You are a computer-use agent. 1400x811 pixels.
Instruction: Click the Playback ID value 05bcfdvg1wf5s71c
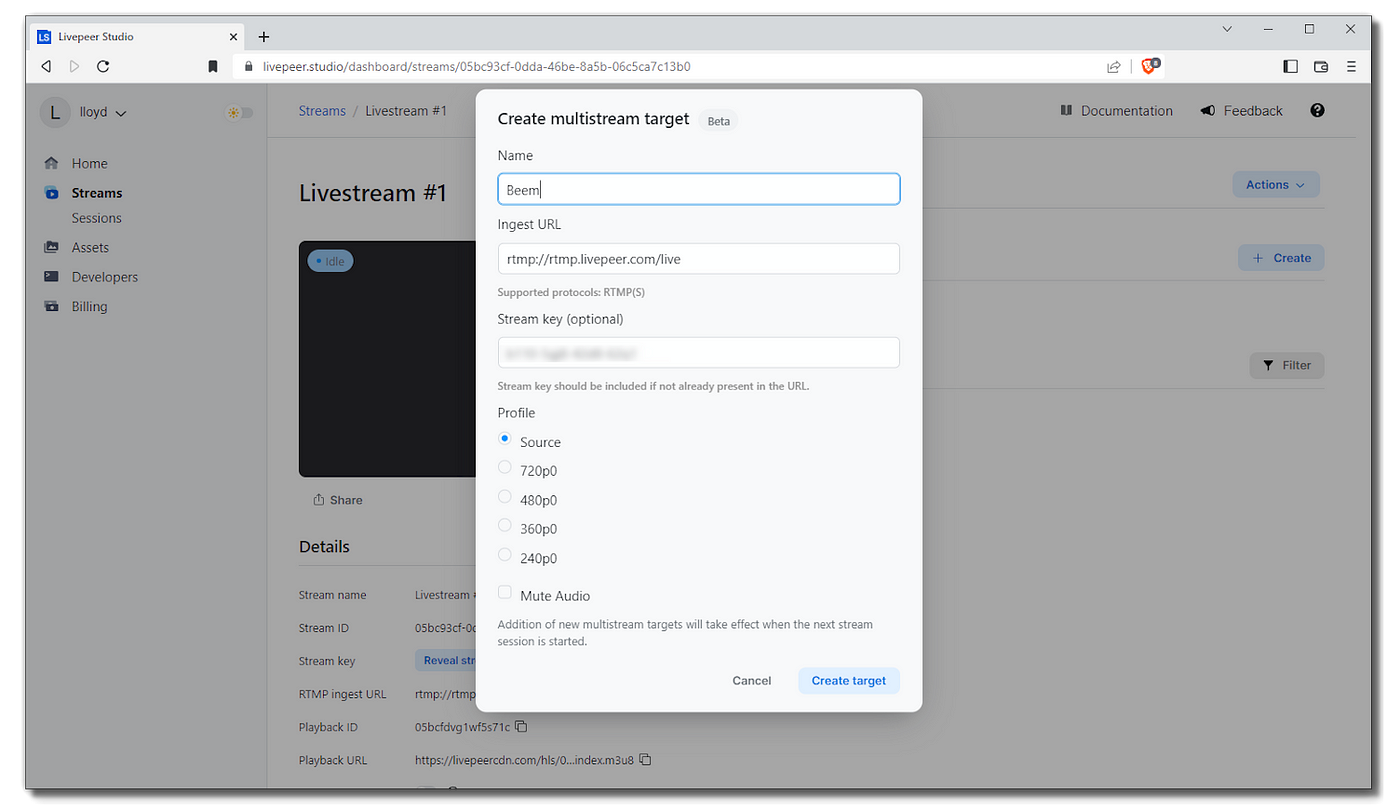pos(462,727)
